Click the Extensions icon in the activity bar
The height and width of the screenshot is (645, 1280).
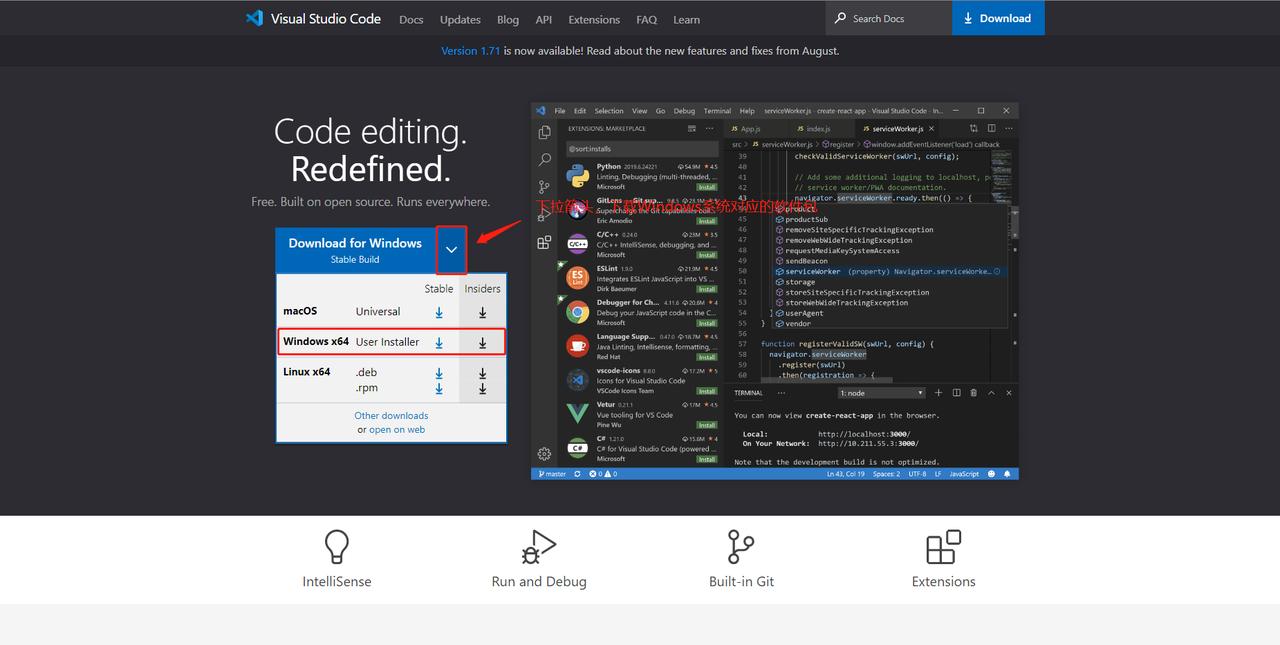point(543,242)
